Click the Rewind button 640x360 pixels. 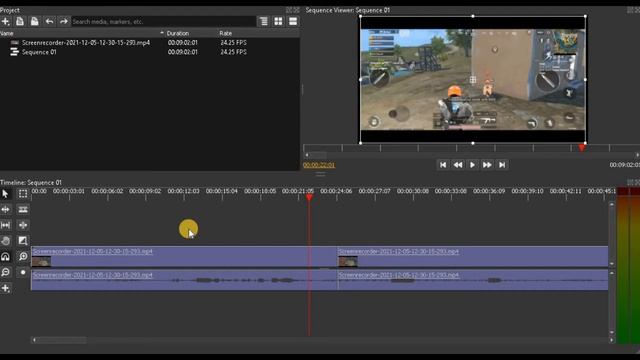tap(458, 164)
